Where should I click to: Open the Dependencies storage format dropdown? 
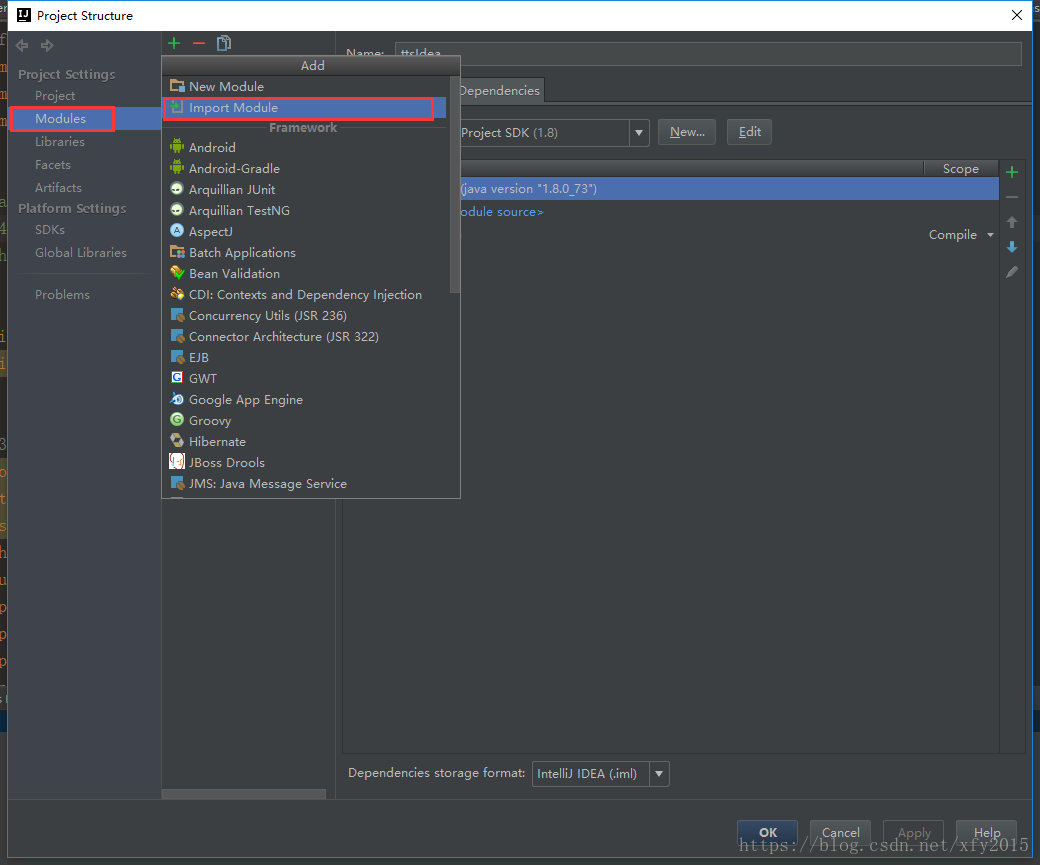659,773
